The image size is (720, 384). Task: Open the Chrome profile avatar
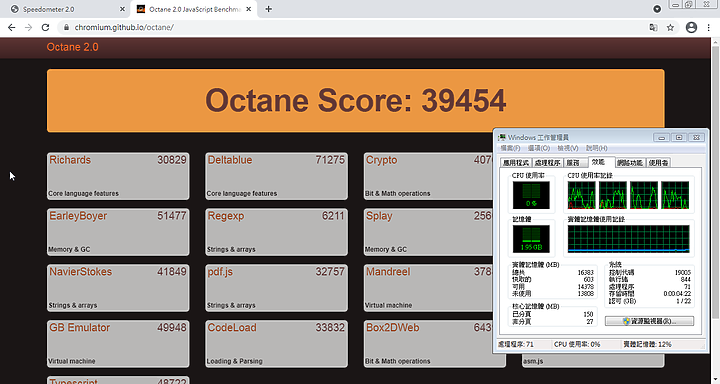[x=691, y=28]
